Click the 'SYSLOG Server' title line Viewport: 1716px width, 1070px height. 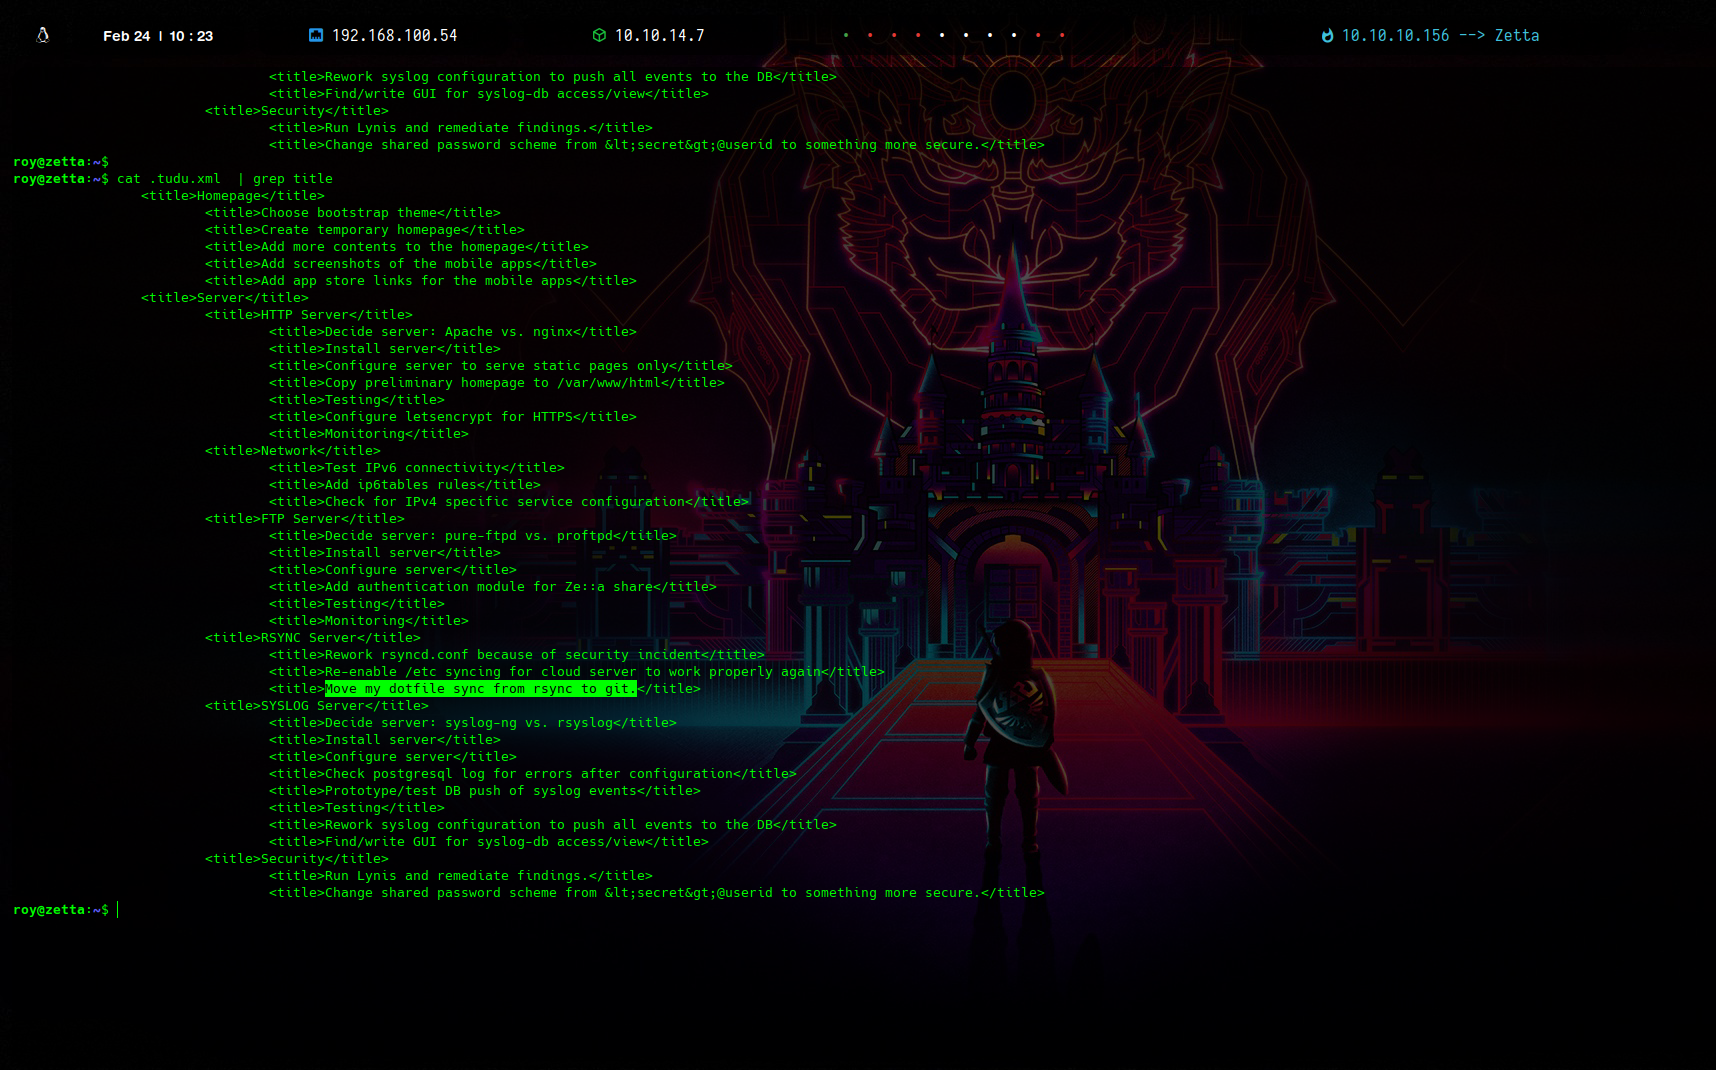tap(317, 706)
